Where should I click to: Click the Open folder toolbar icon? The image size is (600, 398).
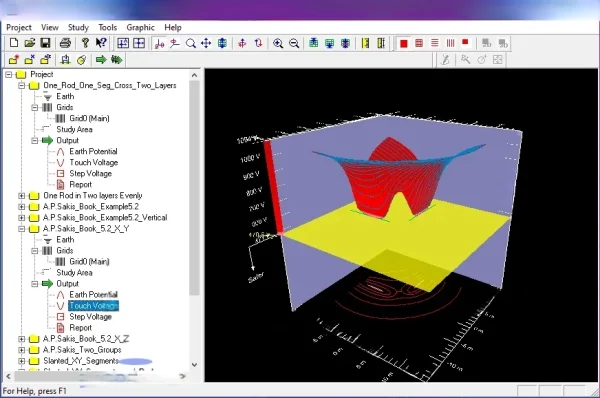30,43
